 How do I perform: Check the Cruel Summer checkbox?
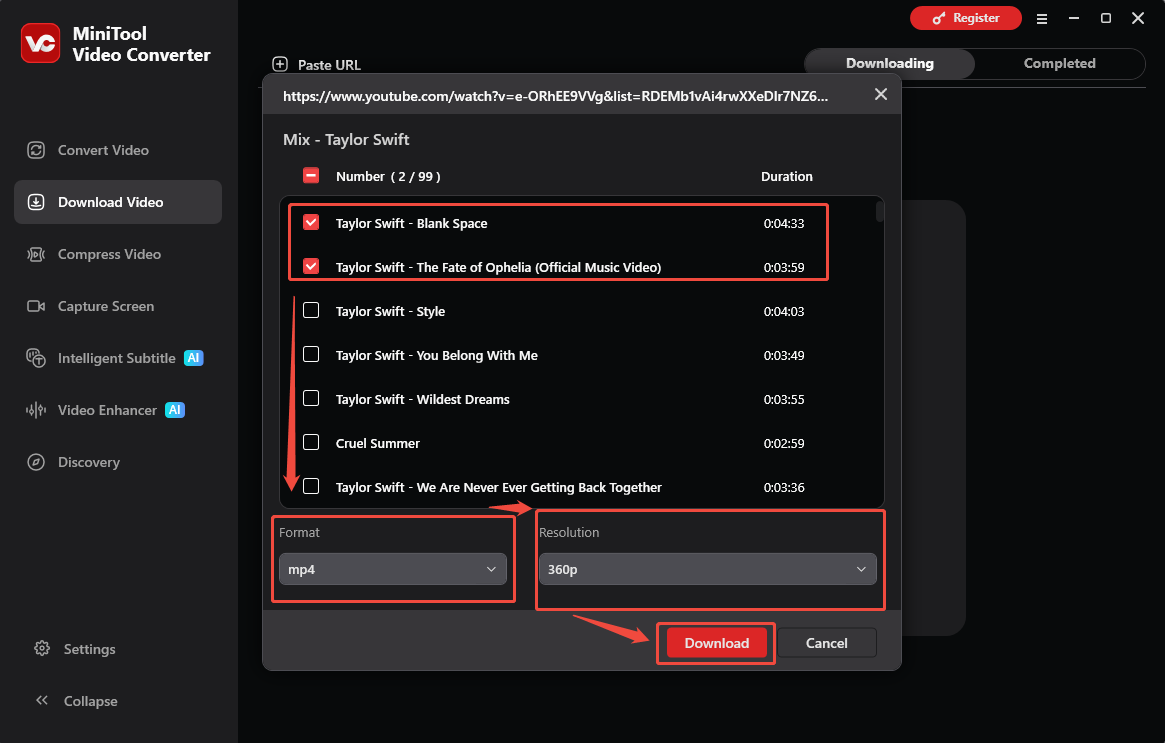(x=311, y=442)
